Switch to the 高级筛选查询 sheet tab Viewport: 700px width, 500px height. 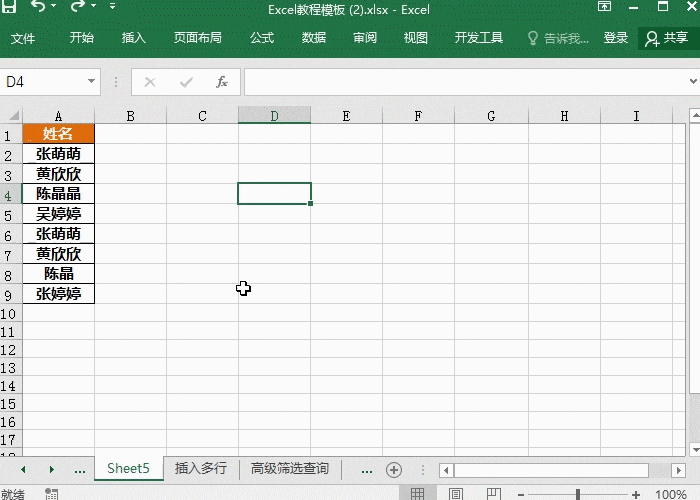pos(289,468)
